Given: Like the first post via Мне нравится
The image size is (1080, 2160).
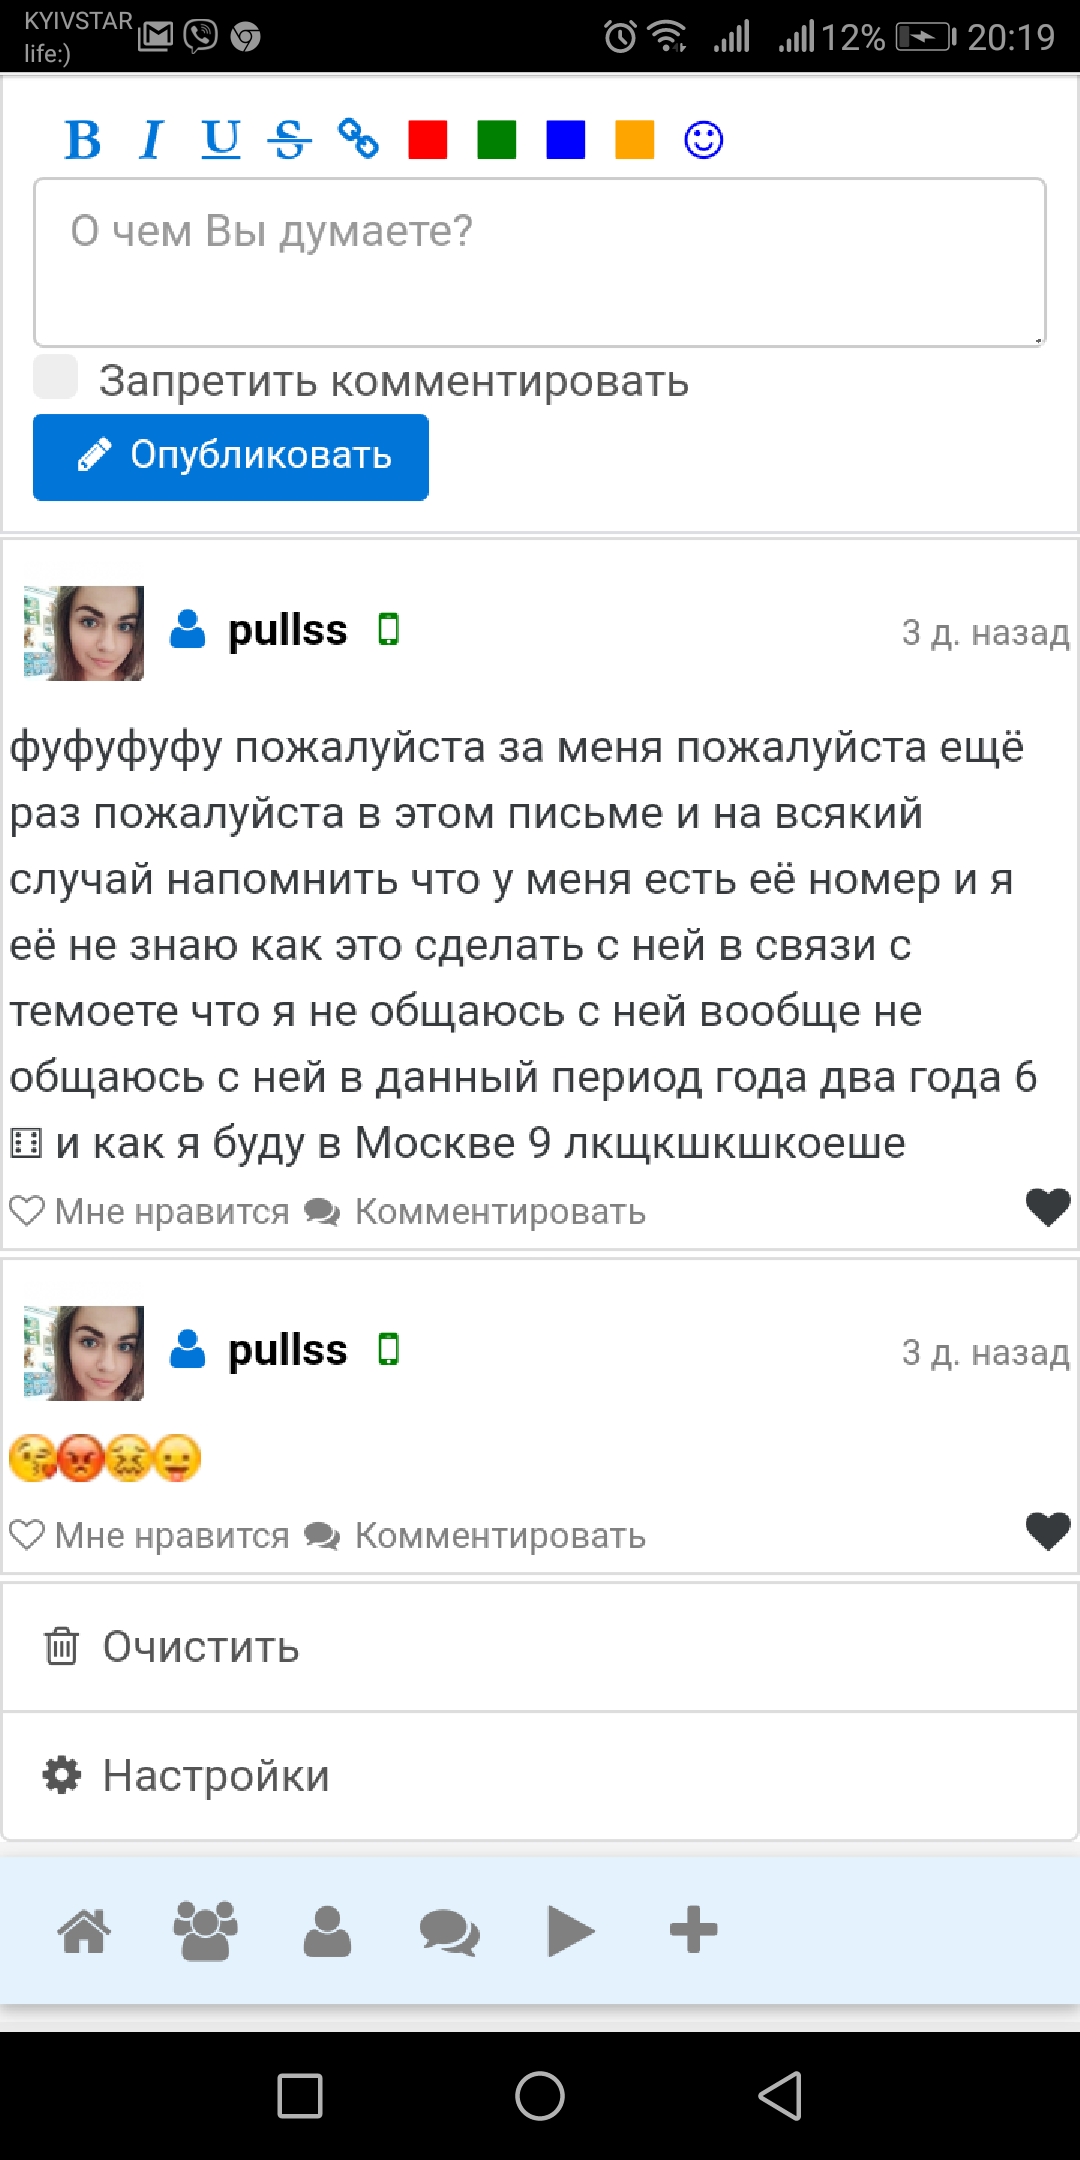Looking at the screenshot, I should tap(150, 1211).
